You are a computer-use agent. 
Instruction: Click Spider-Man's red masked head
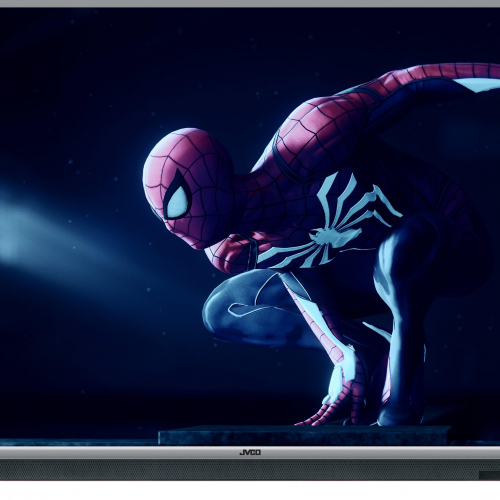tap(188, 187)
